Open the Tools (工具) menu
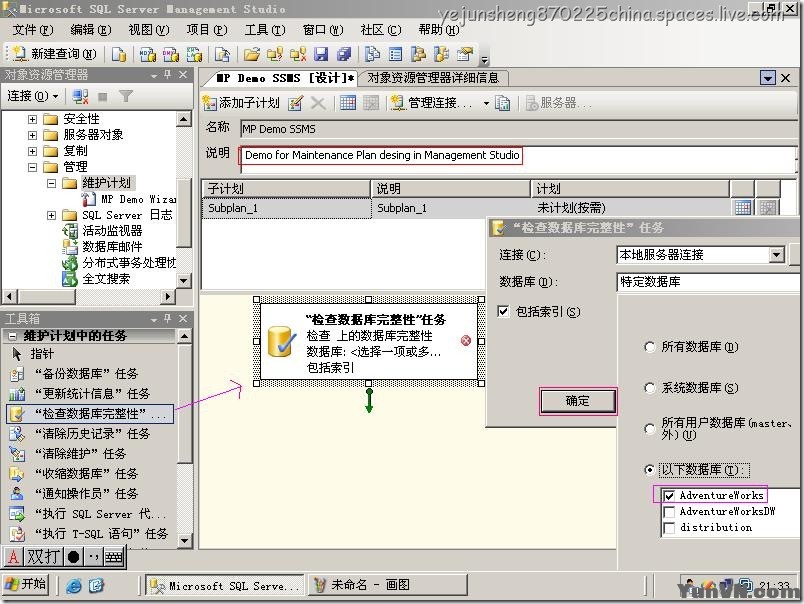 265,30
